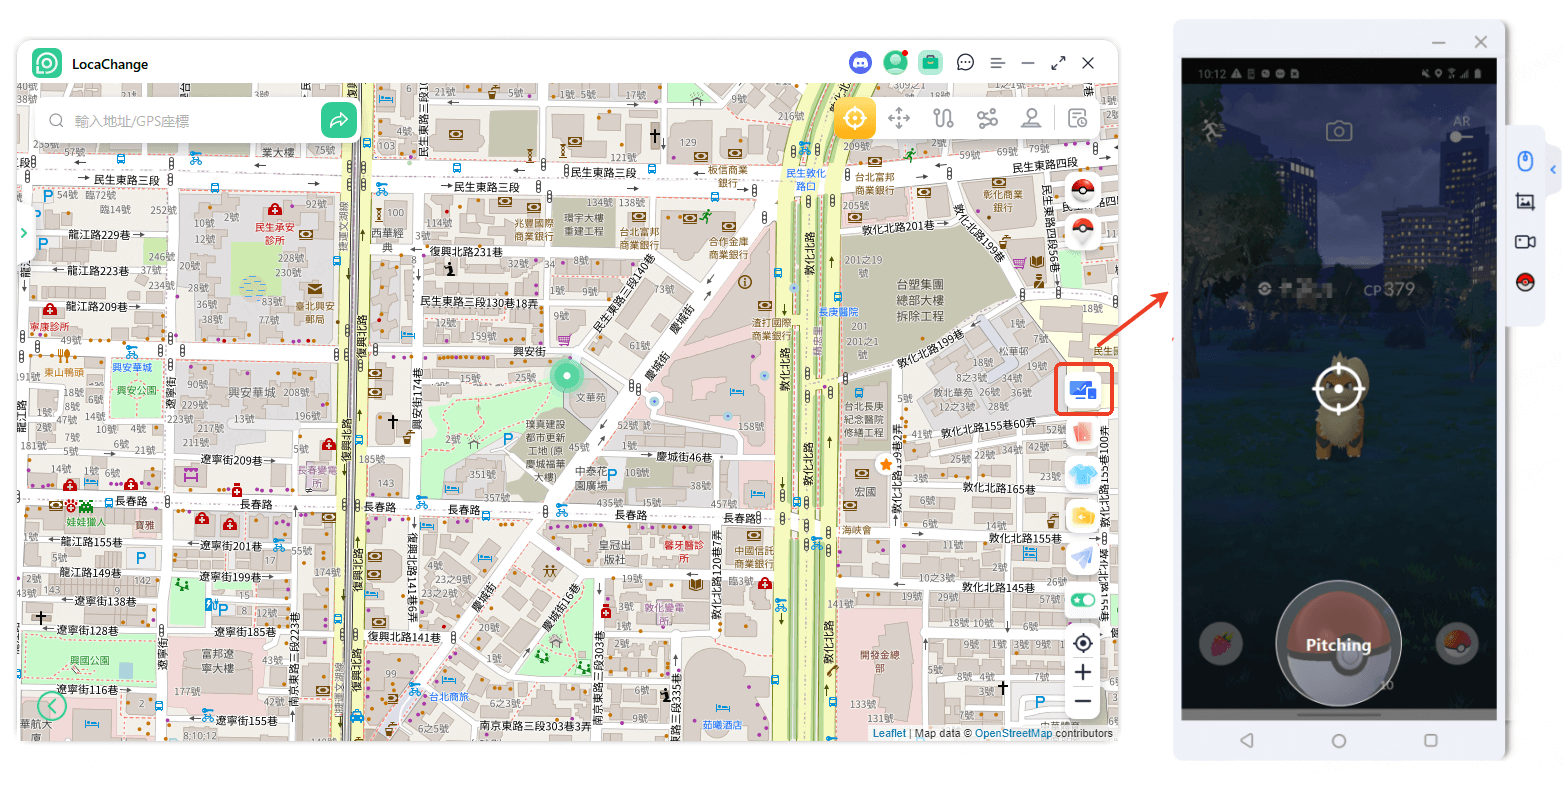1564x786 pixels.
Task: Open the history records icon
Action: tap(1077, 118)
